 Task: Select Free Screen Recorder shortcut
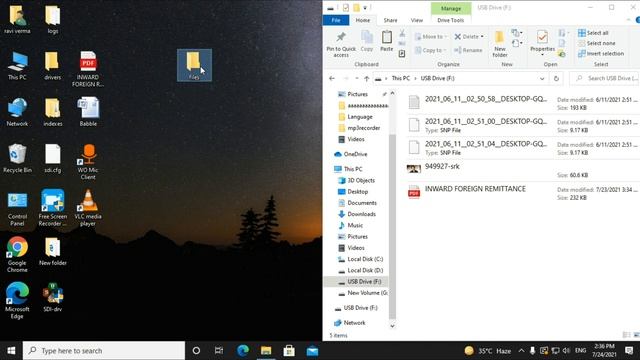53,209
